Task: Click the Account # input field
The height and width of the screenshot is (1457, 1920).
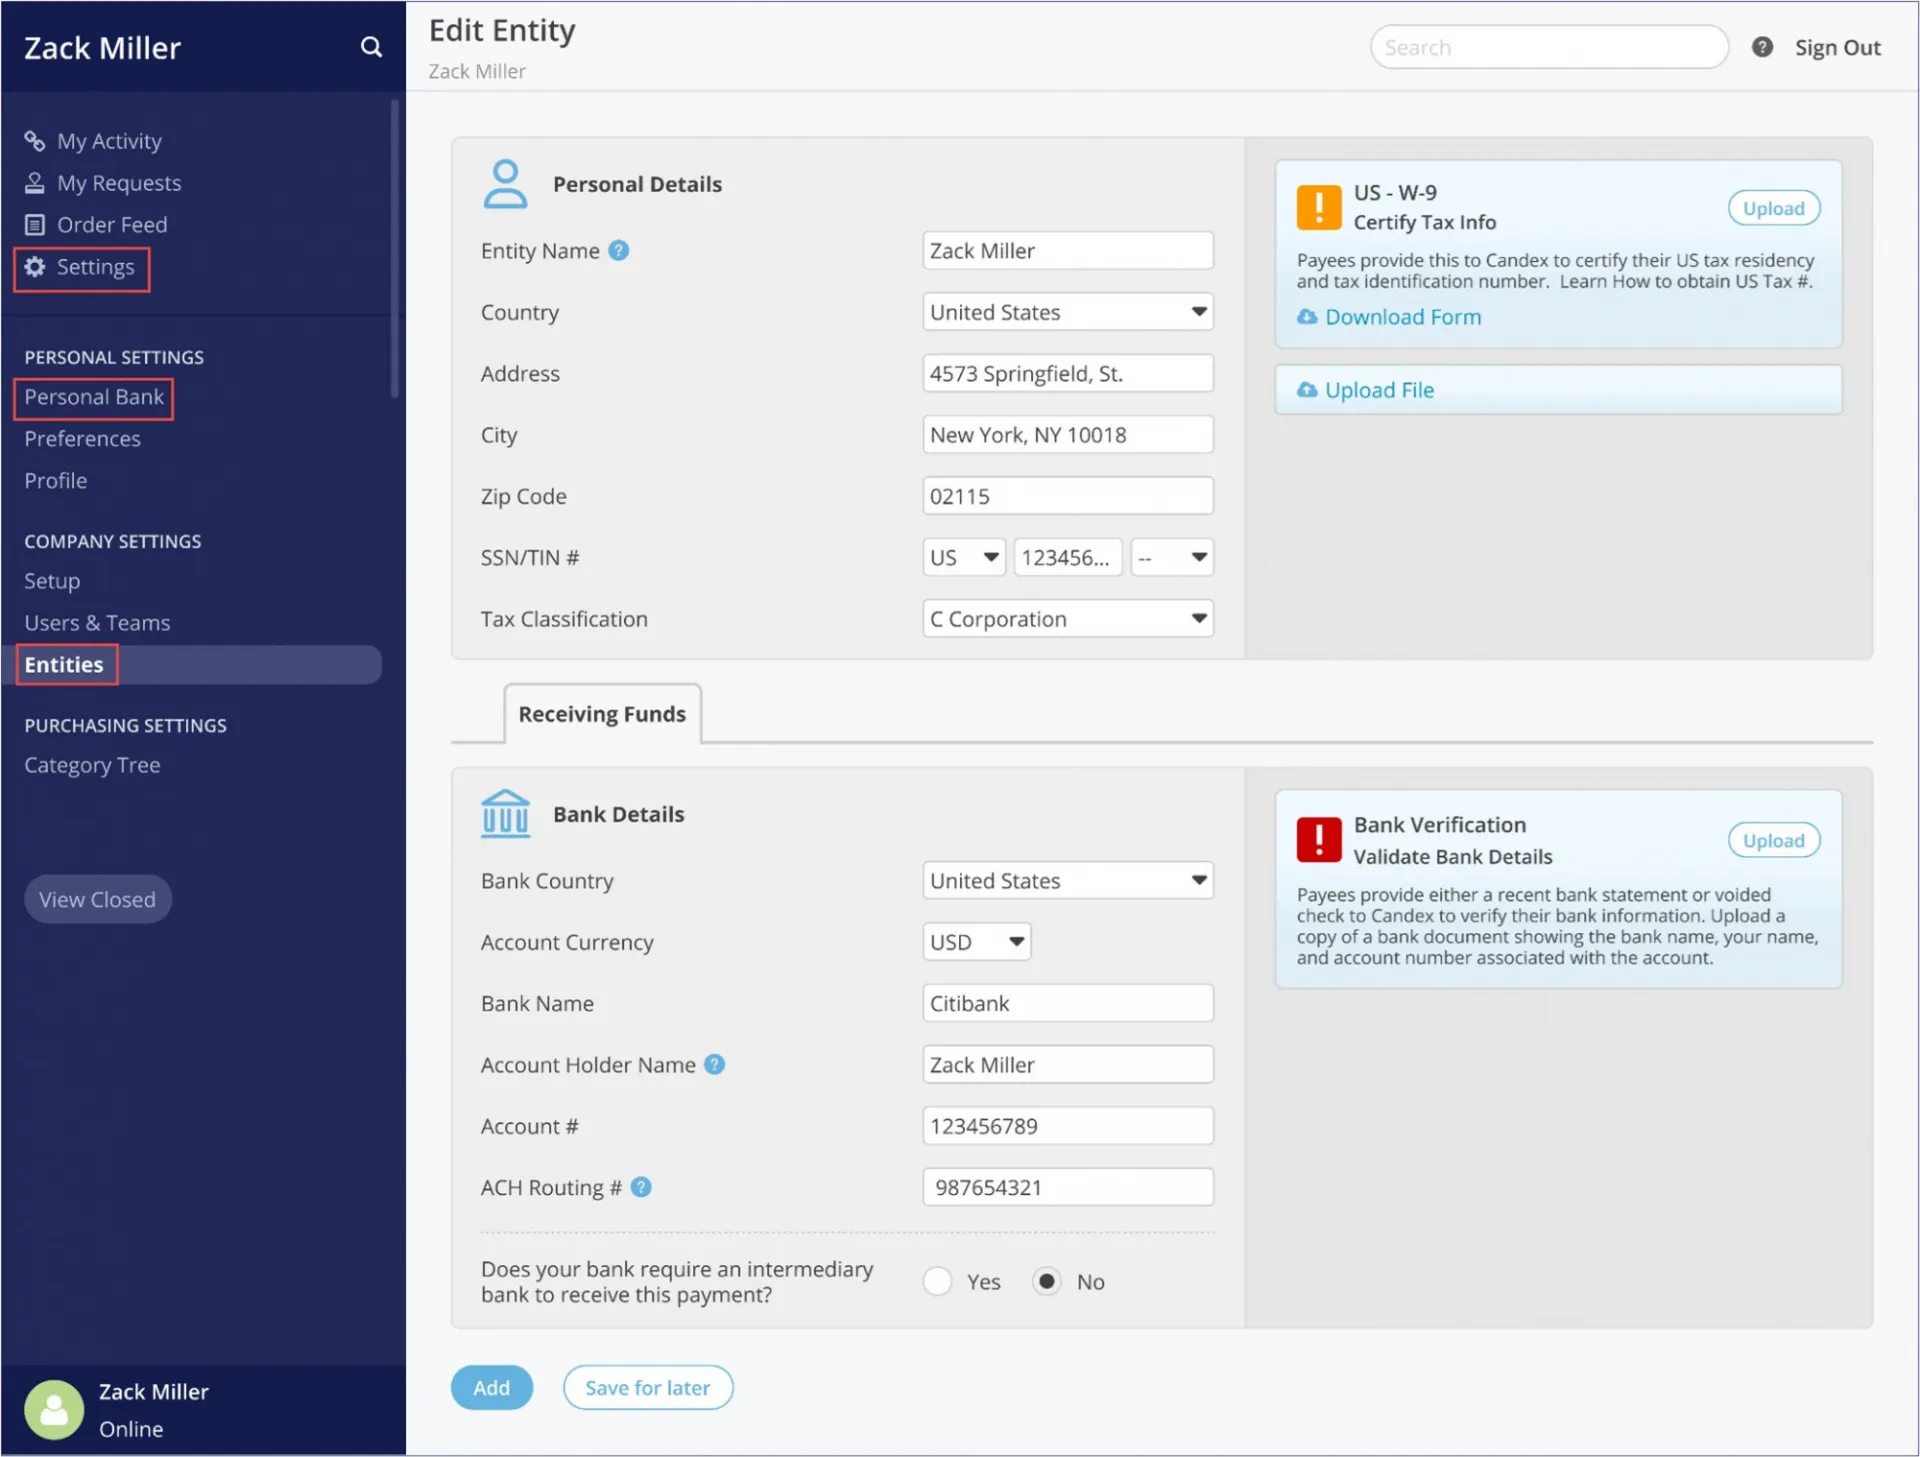Action: pos(1067,1127)
